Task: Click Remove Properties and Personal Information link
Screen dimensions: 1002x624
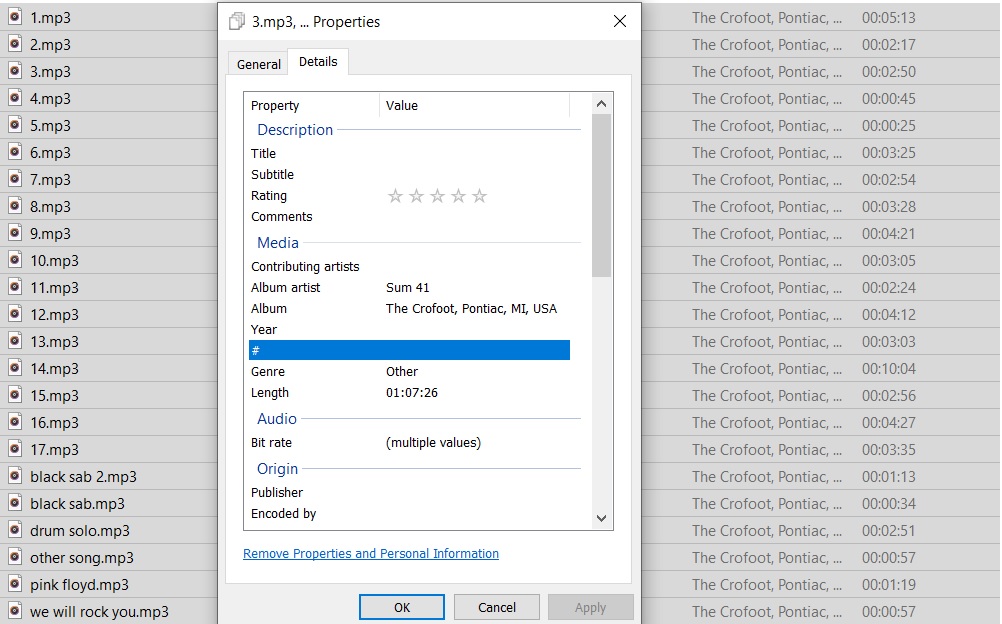Action: 371,554
